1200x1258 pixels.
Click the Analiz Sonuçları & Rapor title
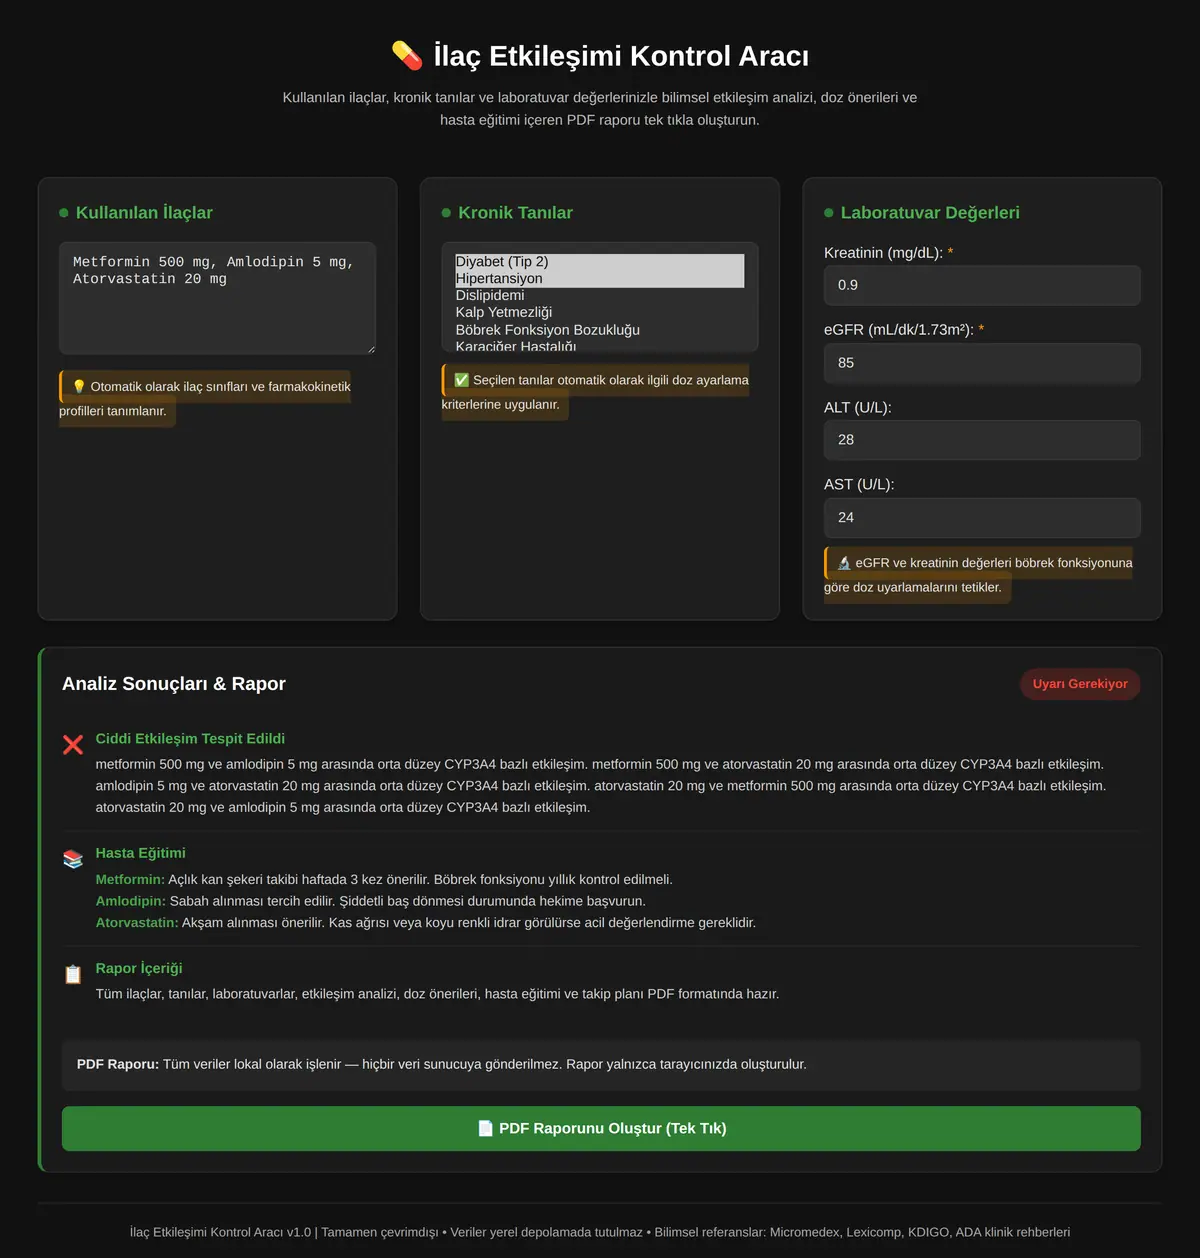[x=174, y=684]
